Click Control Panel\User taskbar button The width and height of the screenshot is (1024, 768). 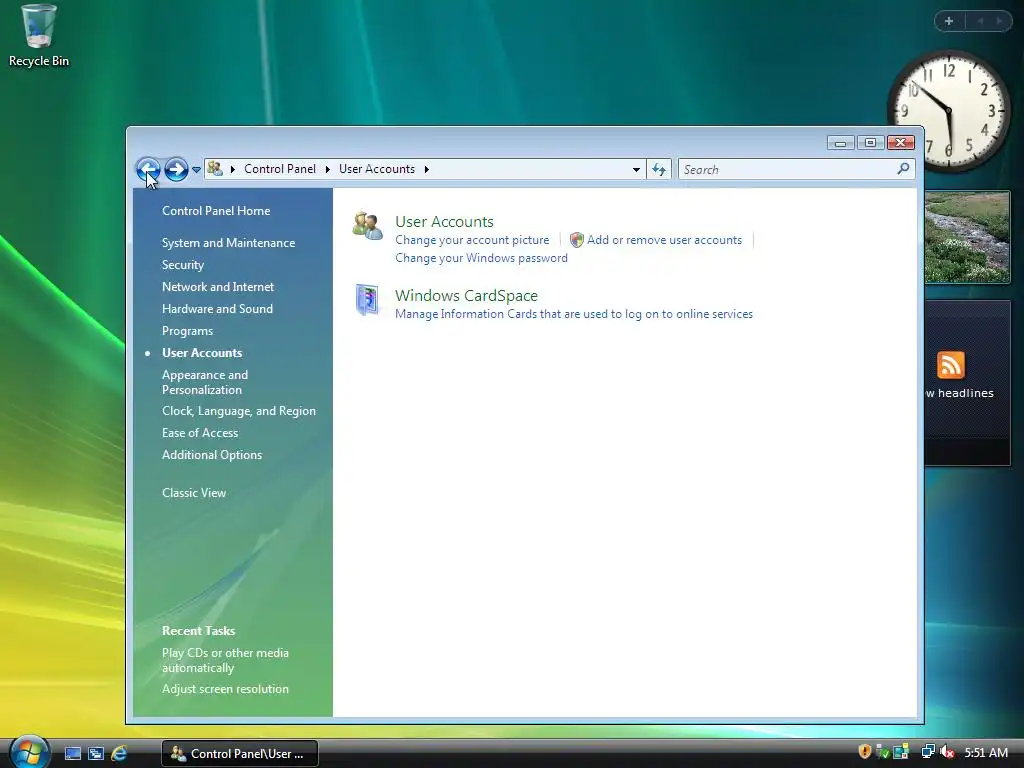(240, 754)
